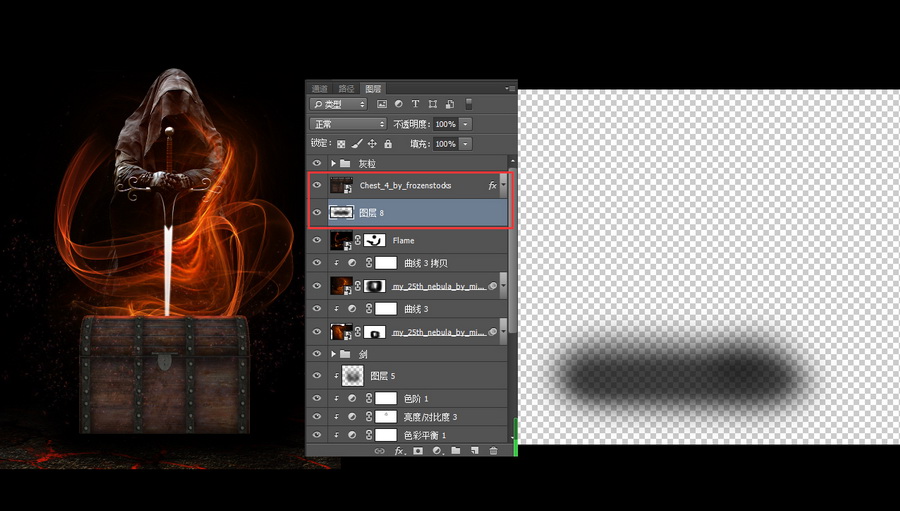The image size is (900, 511).
Task: Expand the 剑 group triangle
Action: click(x=333, y=354)
